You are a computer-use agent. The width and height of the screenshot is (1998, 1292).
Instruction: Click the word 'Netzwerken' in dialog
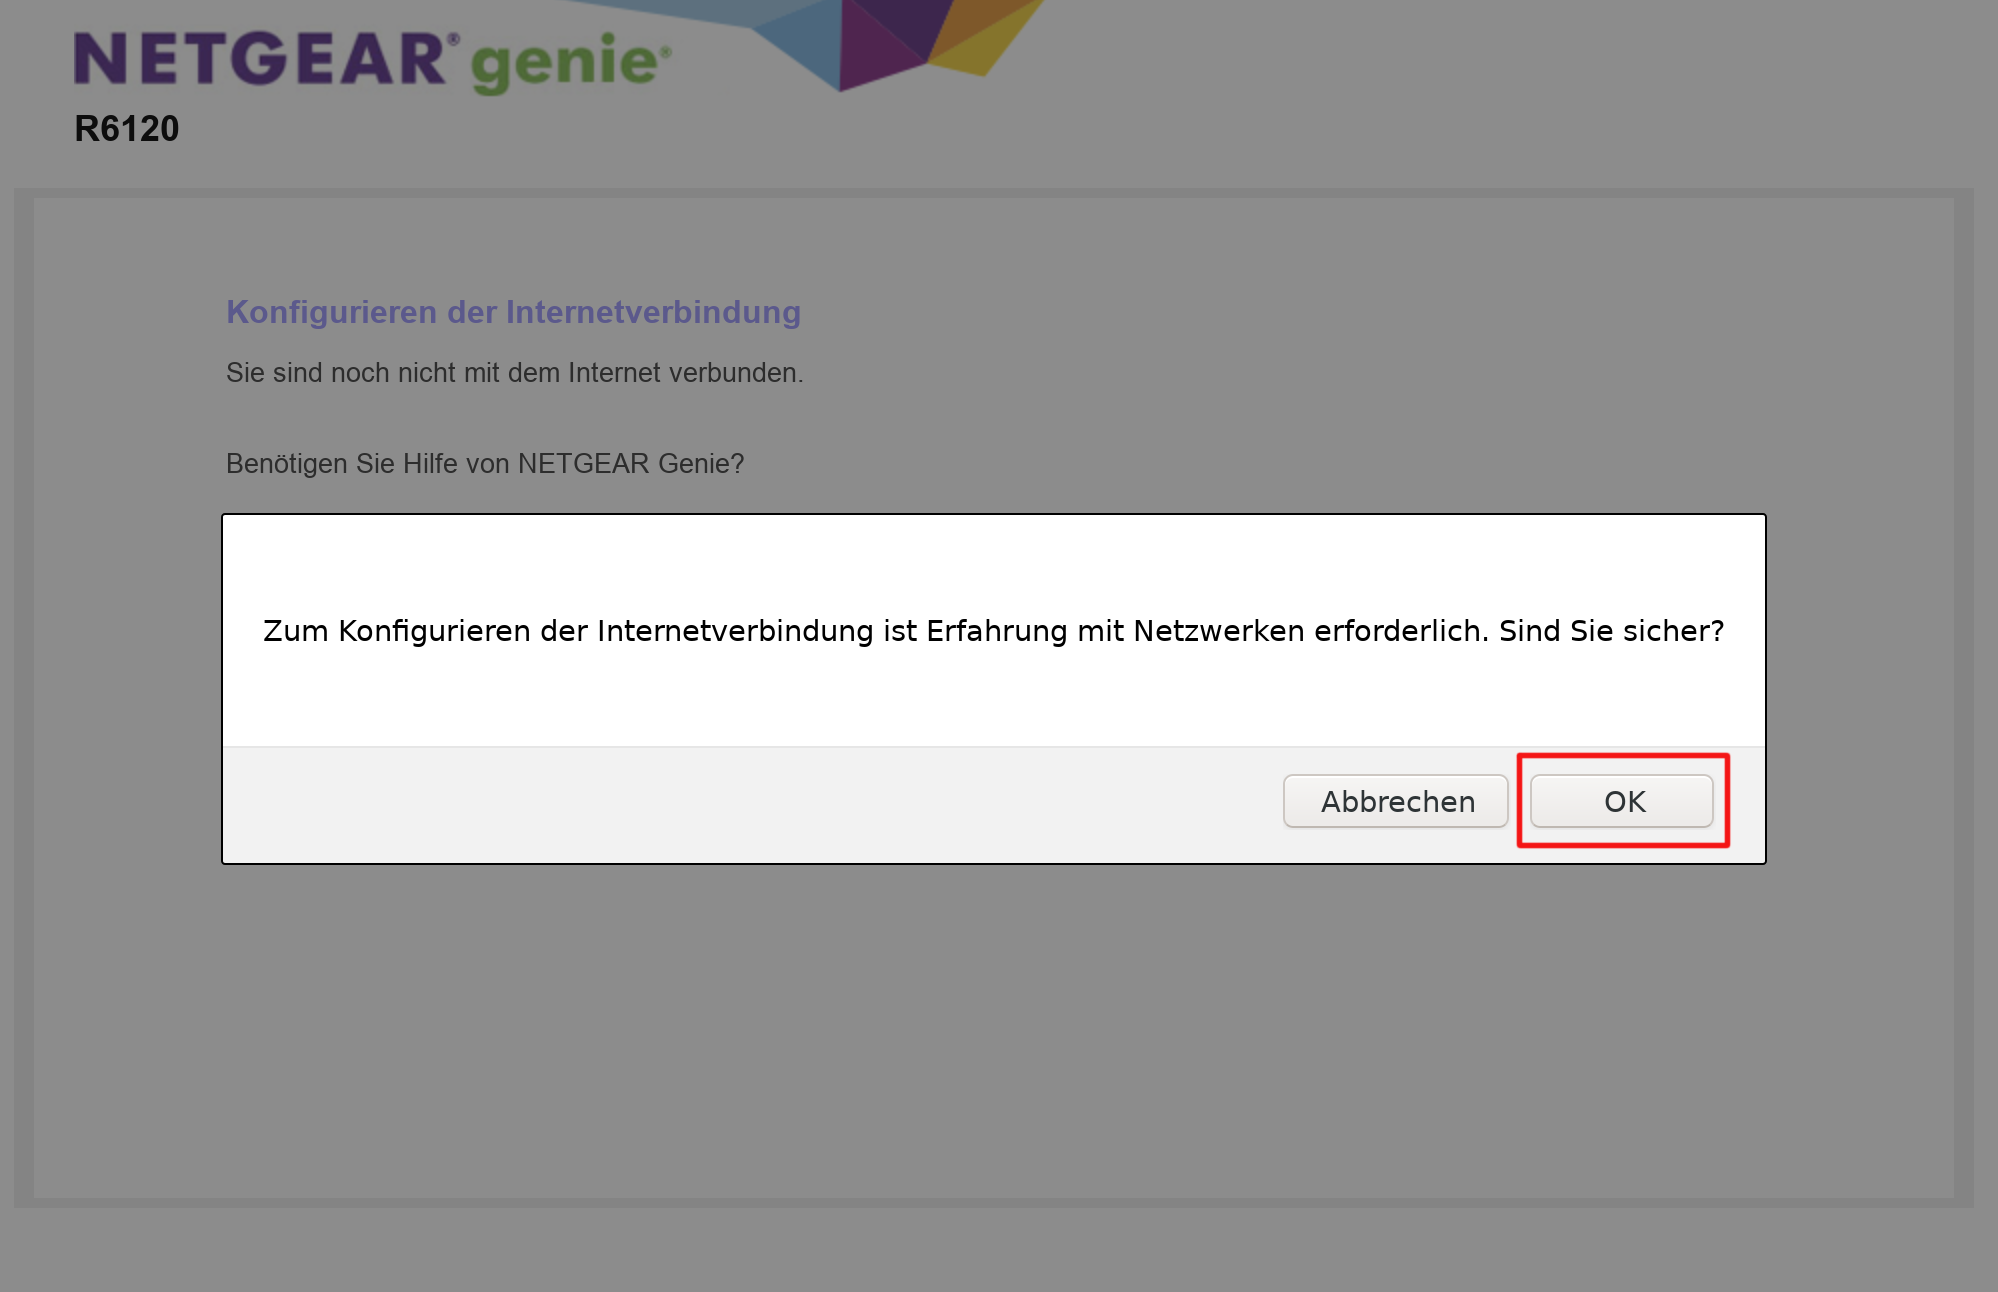(1218, 631)
